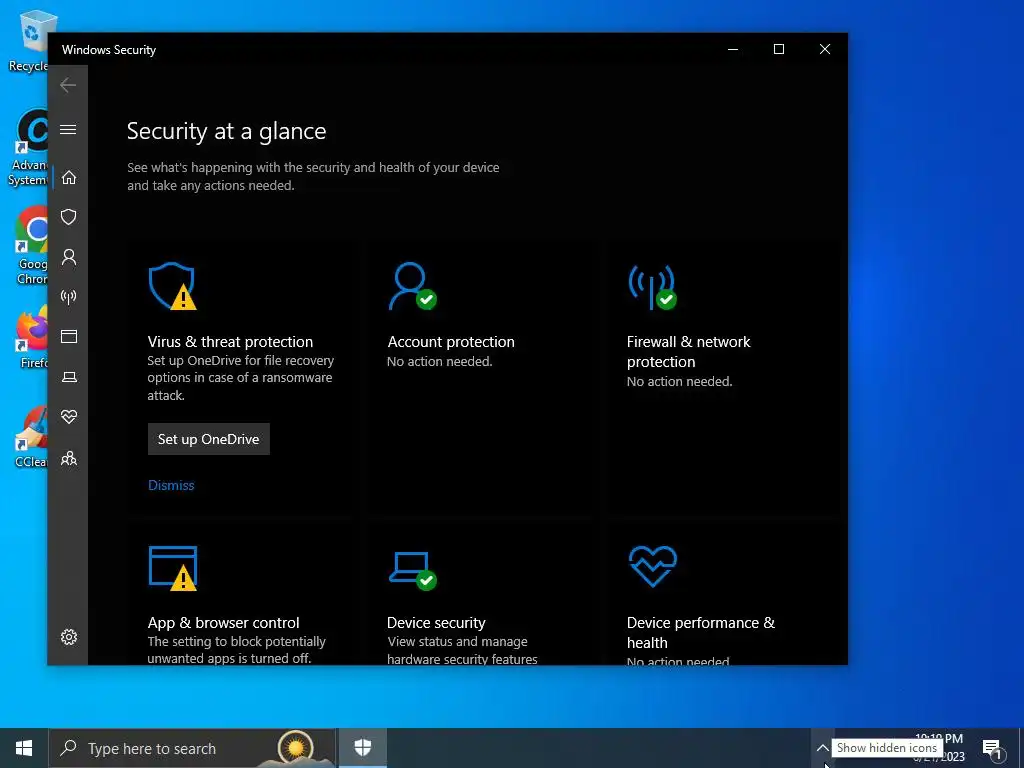Click the Device security laptop tile icon

click(x=412, y=570)
